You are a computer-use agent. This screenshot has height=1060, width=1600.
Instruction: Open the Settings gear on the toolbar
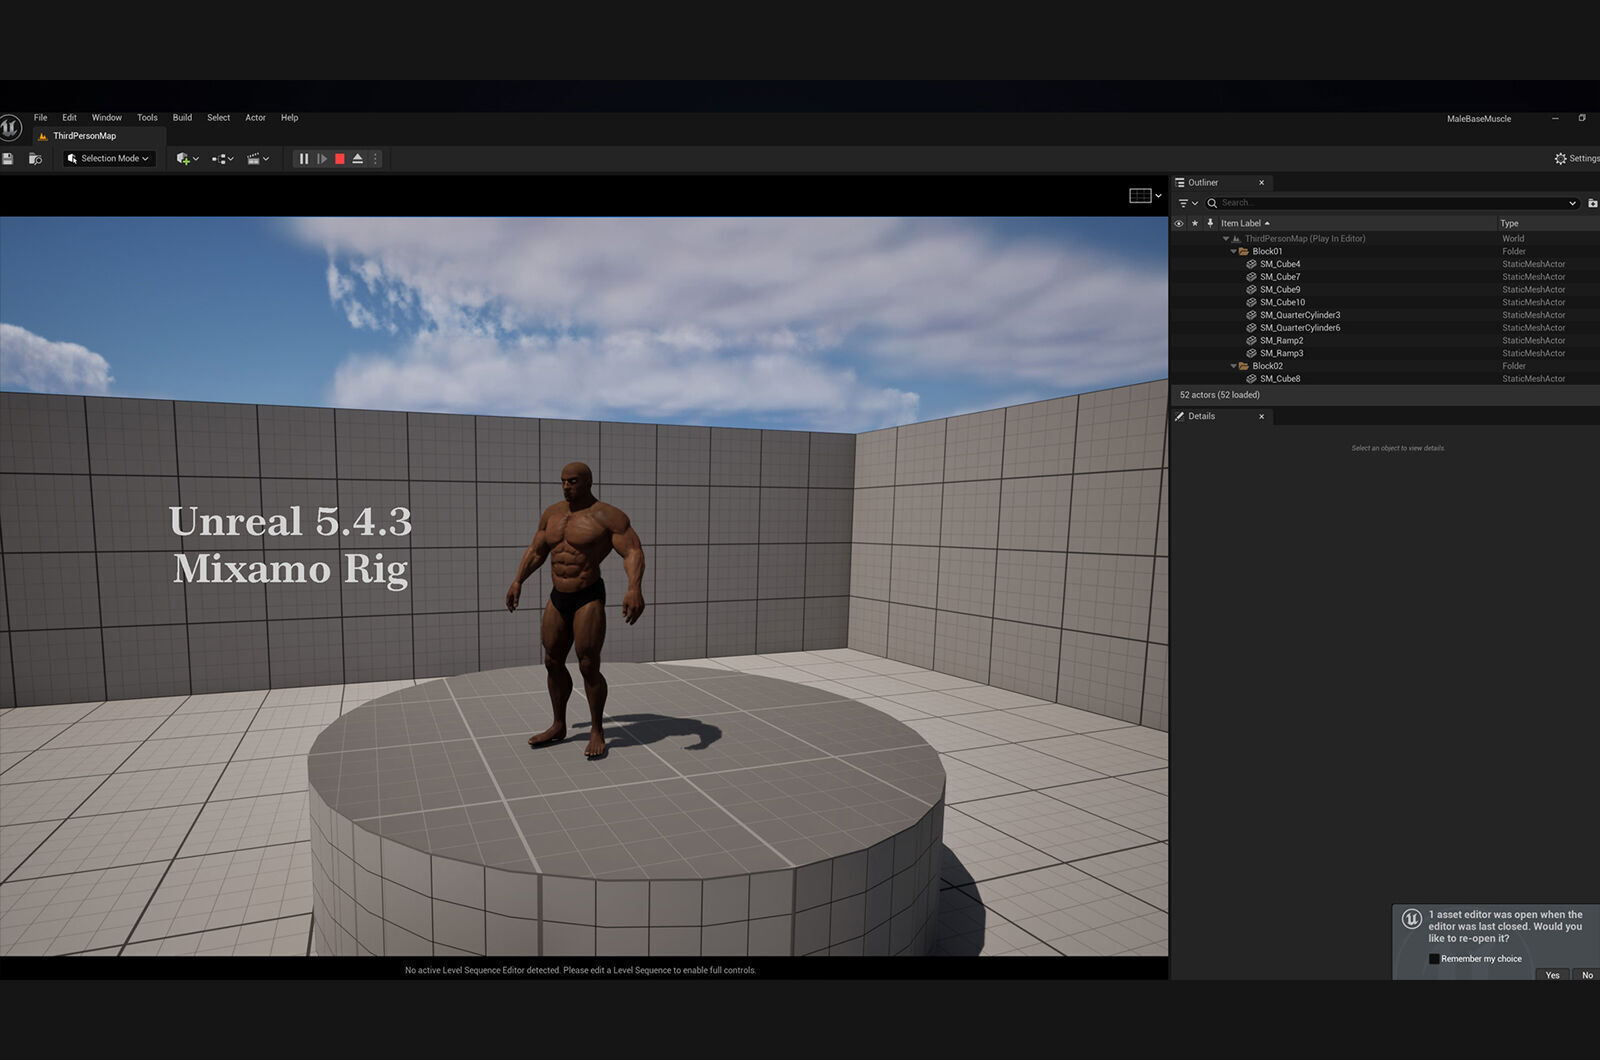[1576, 159]
